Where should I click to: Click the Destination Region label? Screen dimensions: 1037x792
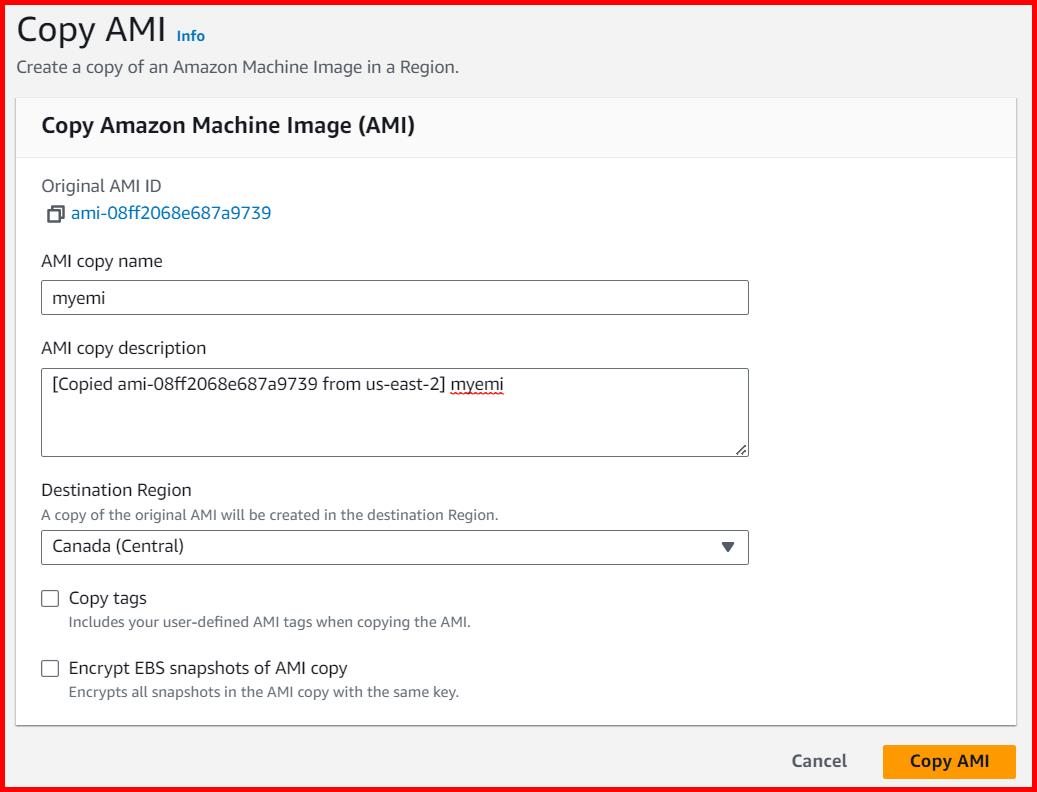[x=116, y=490]
